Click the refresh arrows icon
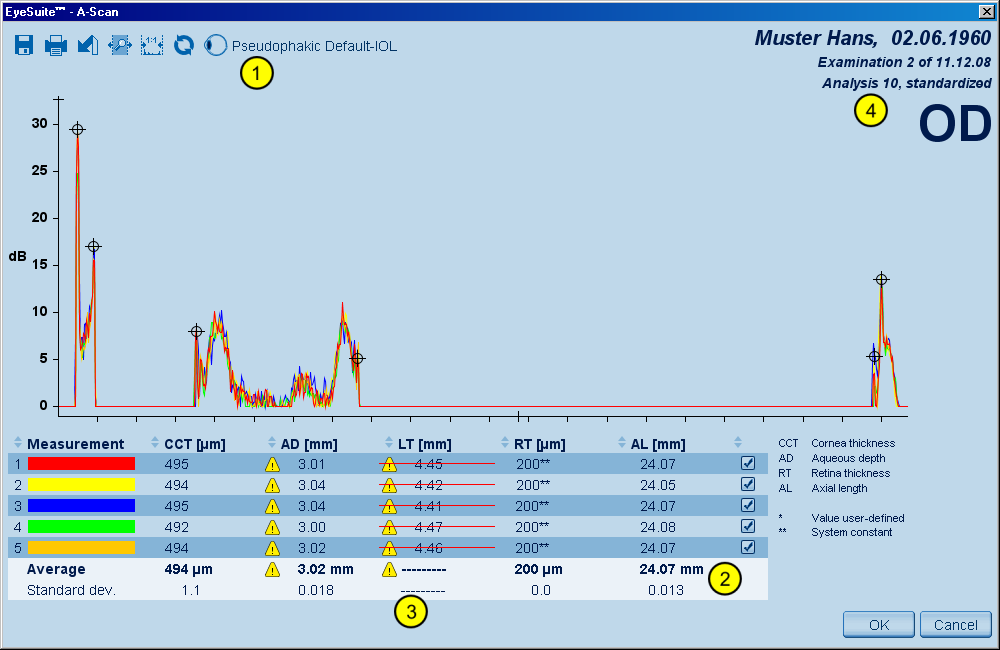 point(183,45)
